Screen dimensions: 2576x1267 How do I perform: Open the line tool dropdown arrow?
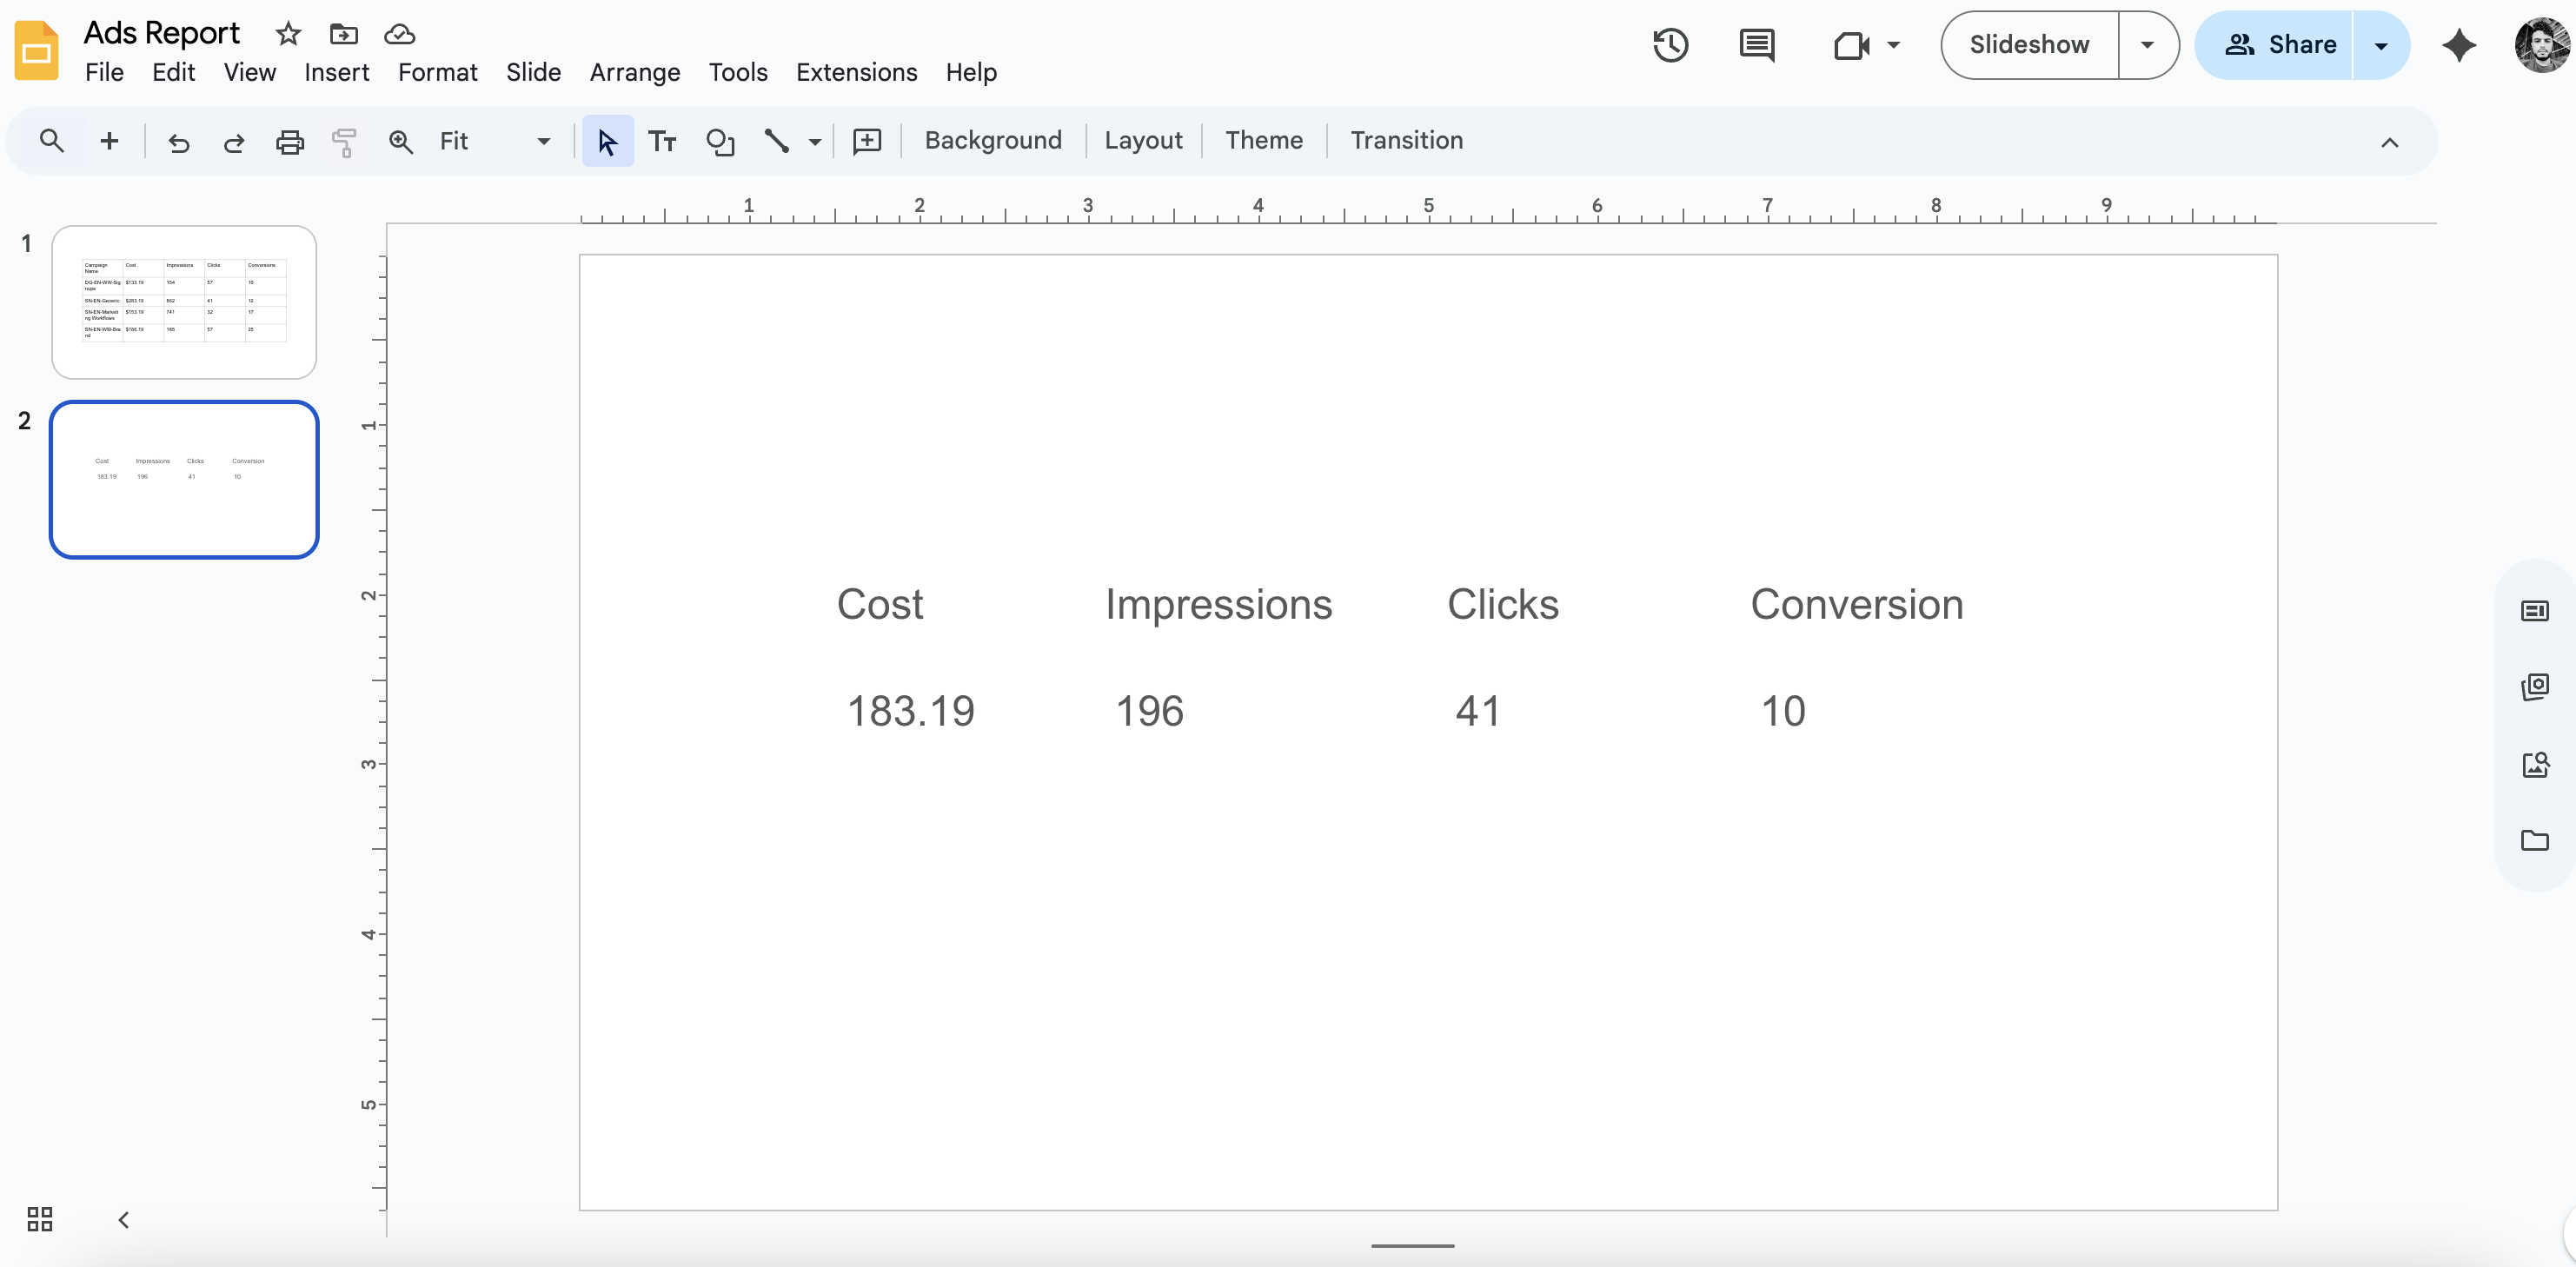pyautogui.click(x=815, y=142)
